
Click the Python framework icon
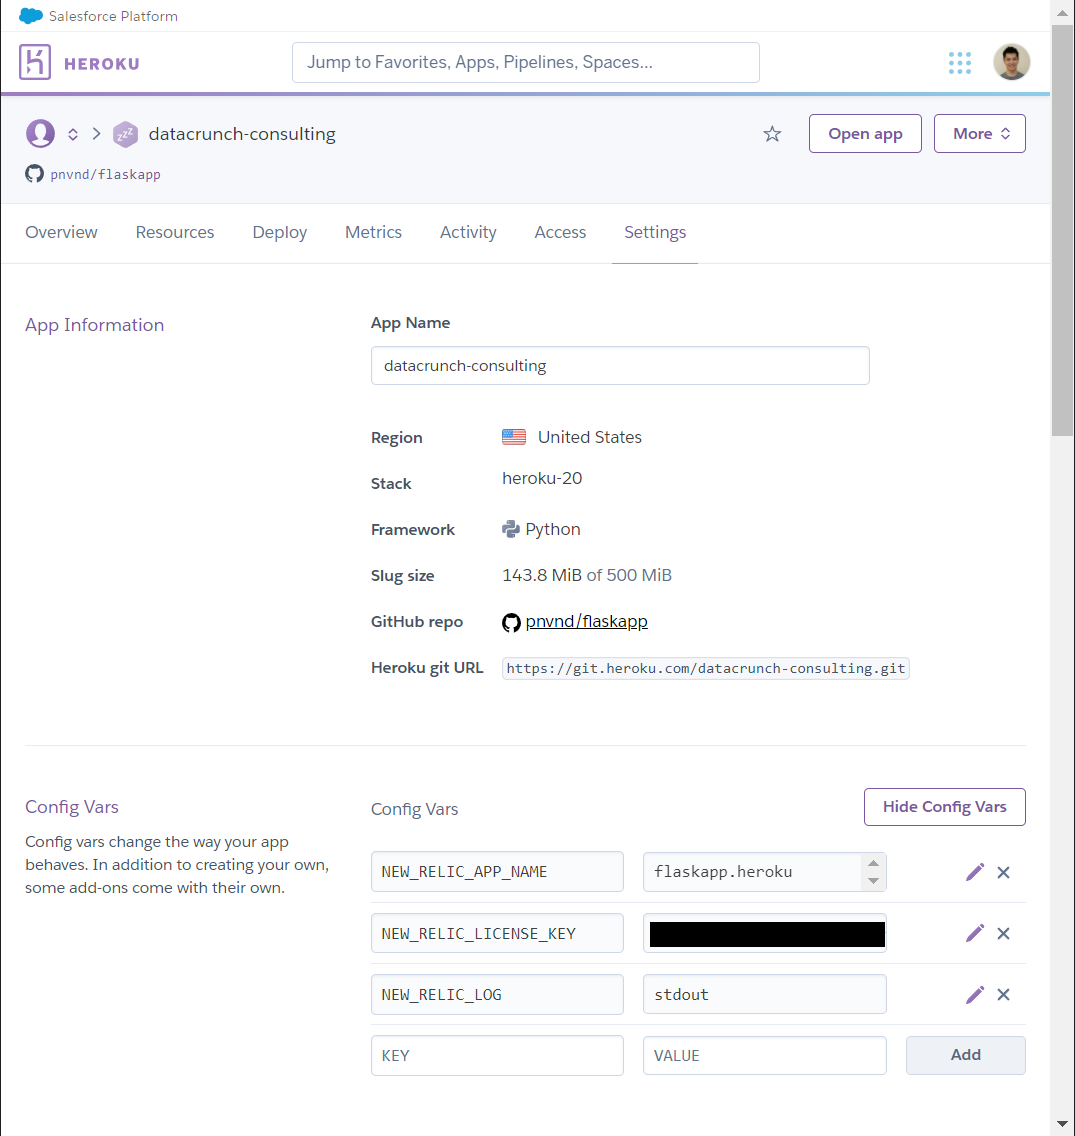[x=511, y=530]
